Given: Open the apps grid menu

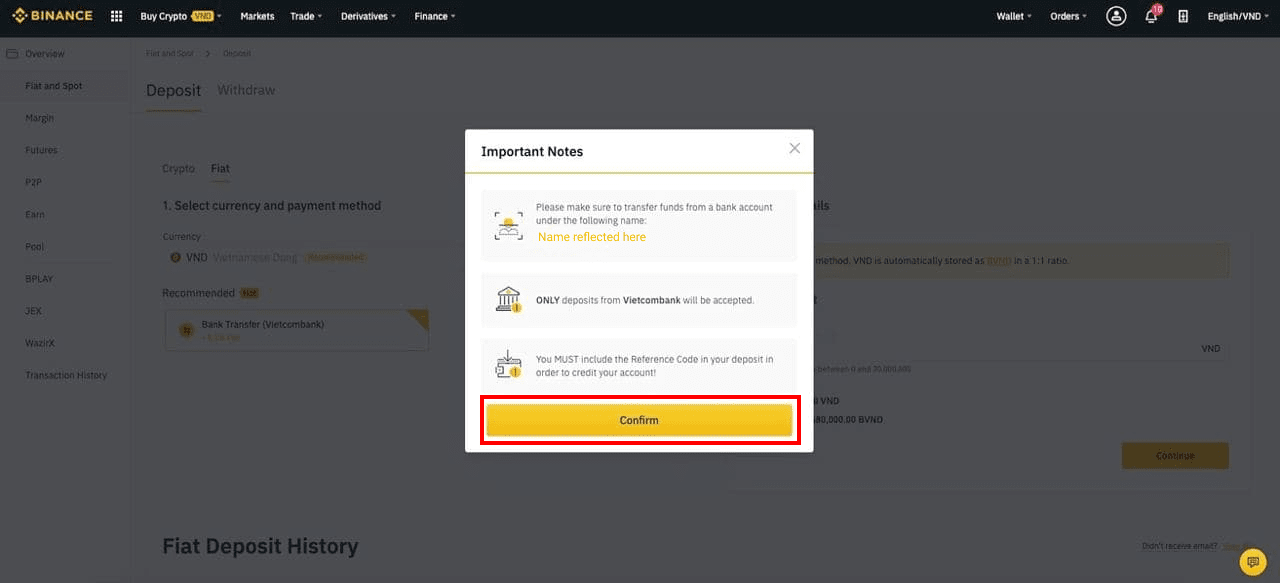Looking at the screenshot, I should point(116,16).
